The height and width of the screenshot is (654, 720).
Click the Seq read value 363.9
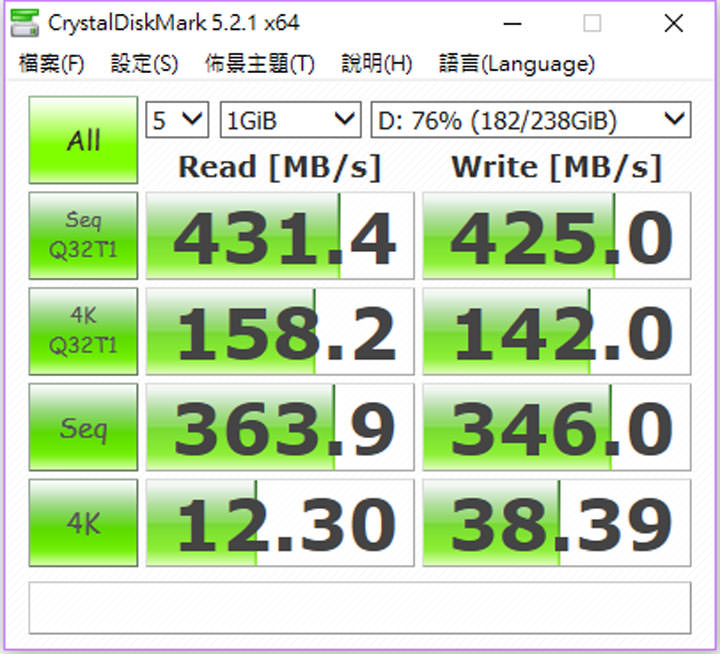pos(280,427)
